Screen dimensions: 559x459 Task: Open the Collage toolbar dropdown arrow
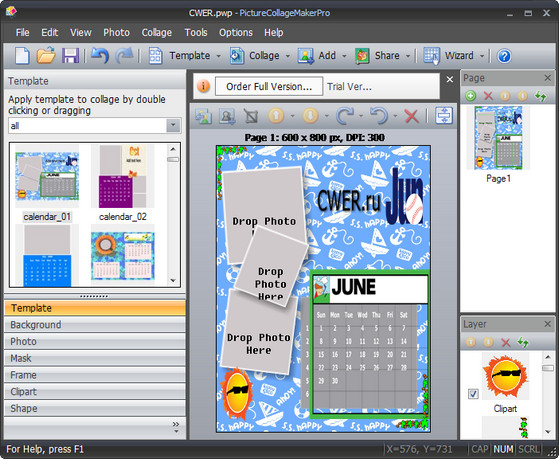click(287, 56)
